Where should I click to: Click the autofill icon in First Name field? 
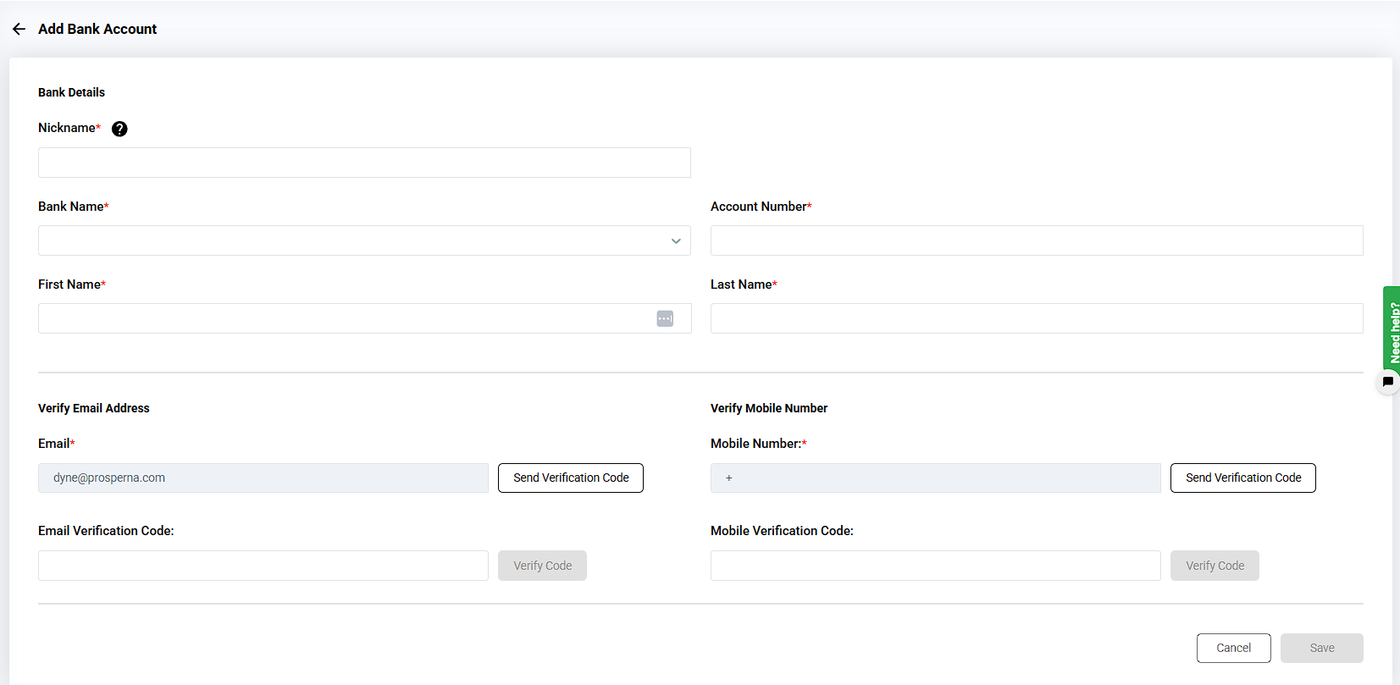[665, 318]
